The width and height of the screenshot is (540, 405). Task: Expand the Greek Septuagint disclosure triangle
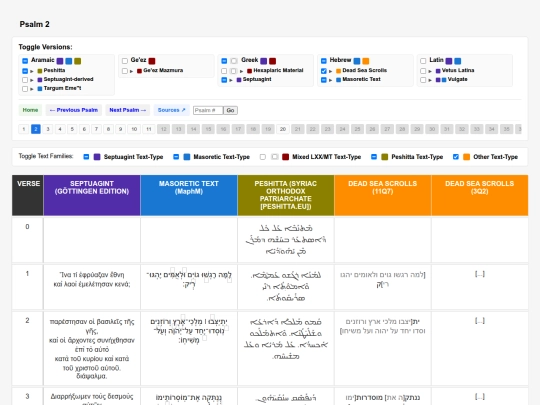(x=231, y=80)
